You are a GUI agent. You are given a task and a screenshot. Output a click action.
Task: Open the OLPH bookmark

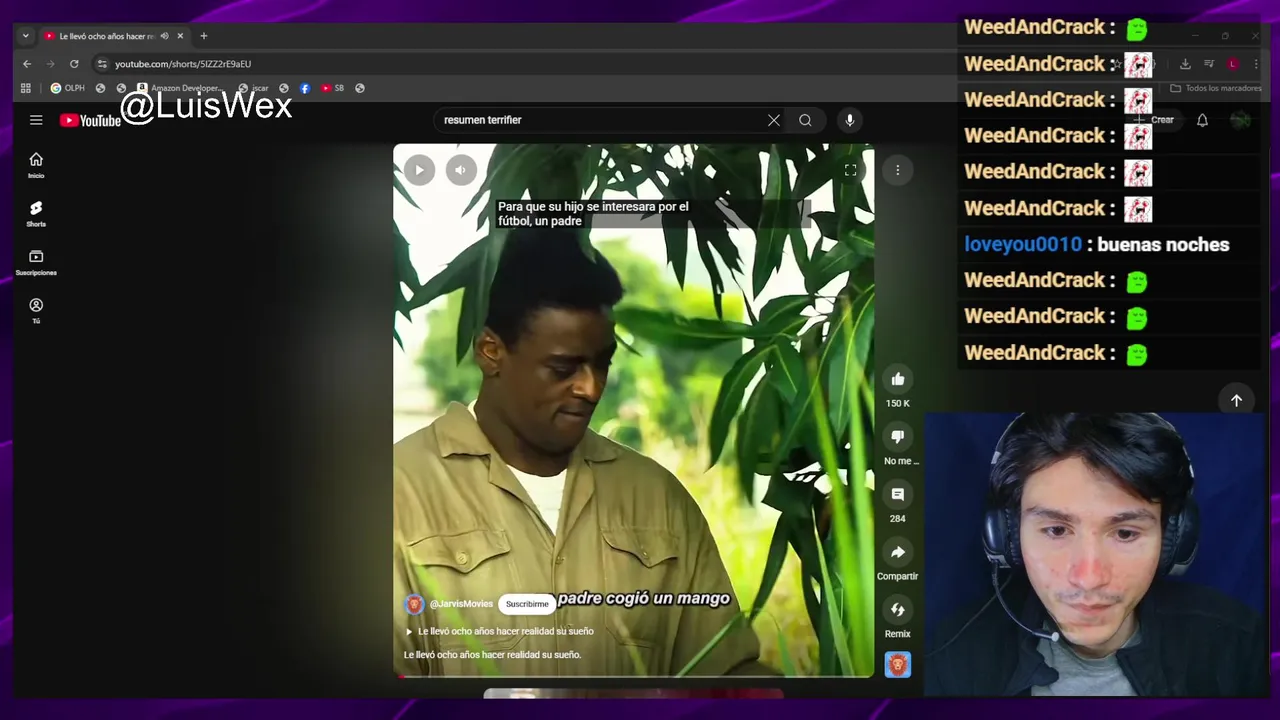[x=68, y=88]
